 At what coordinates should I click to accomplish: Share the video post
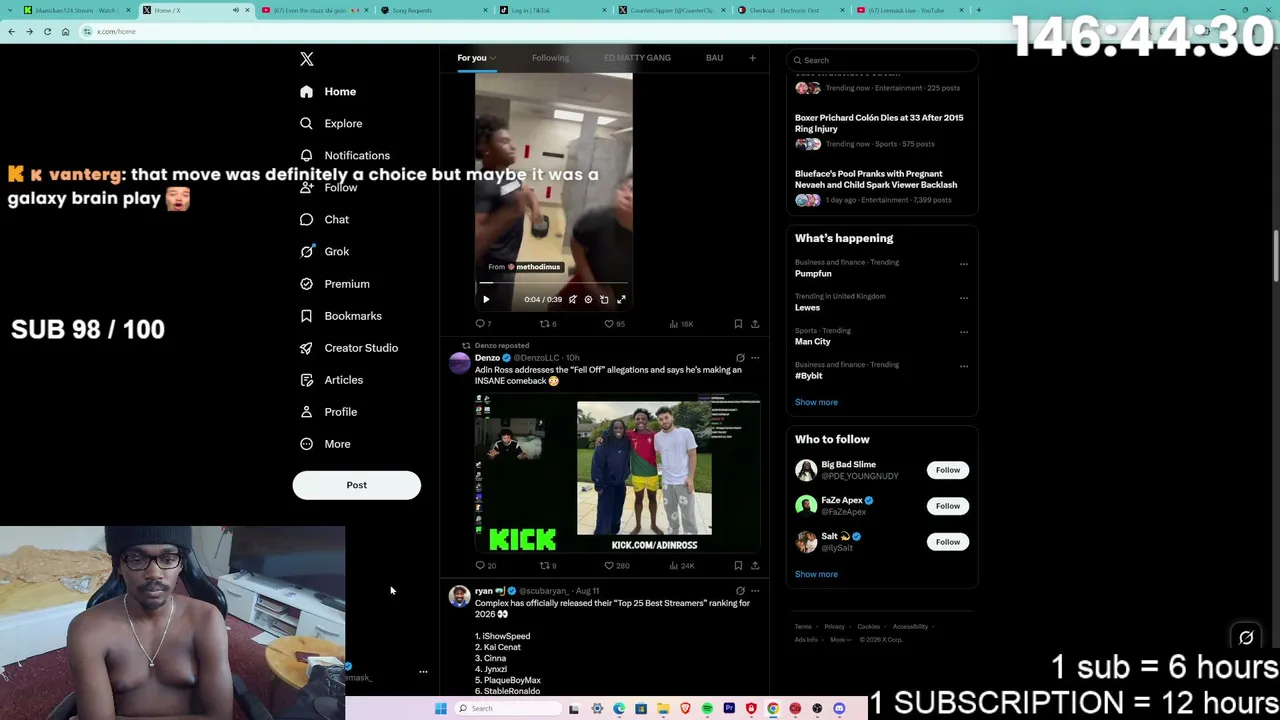[755, 324]
